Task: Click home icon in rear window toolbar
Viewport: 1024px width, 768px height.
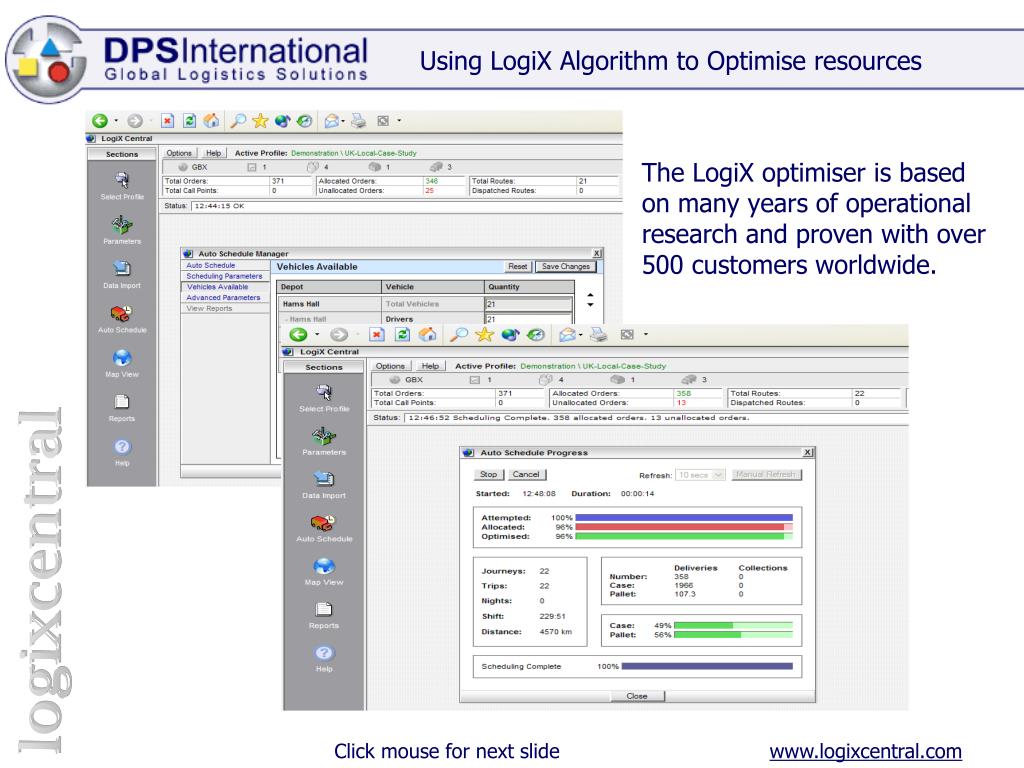Action: click(211, 121)
